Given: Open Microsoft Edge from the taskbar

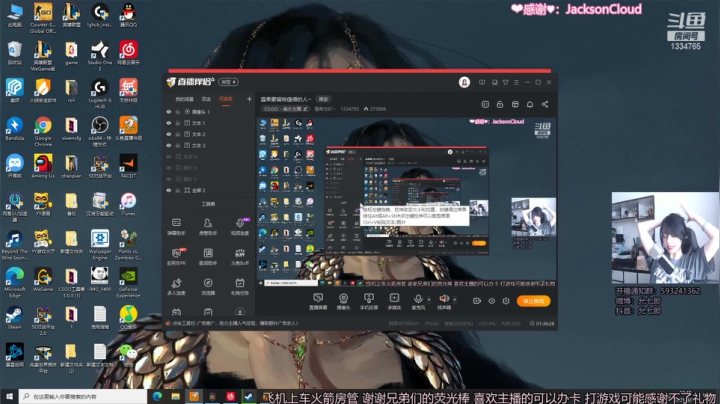Looking at the screenshot, I should click(157, 396).
